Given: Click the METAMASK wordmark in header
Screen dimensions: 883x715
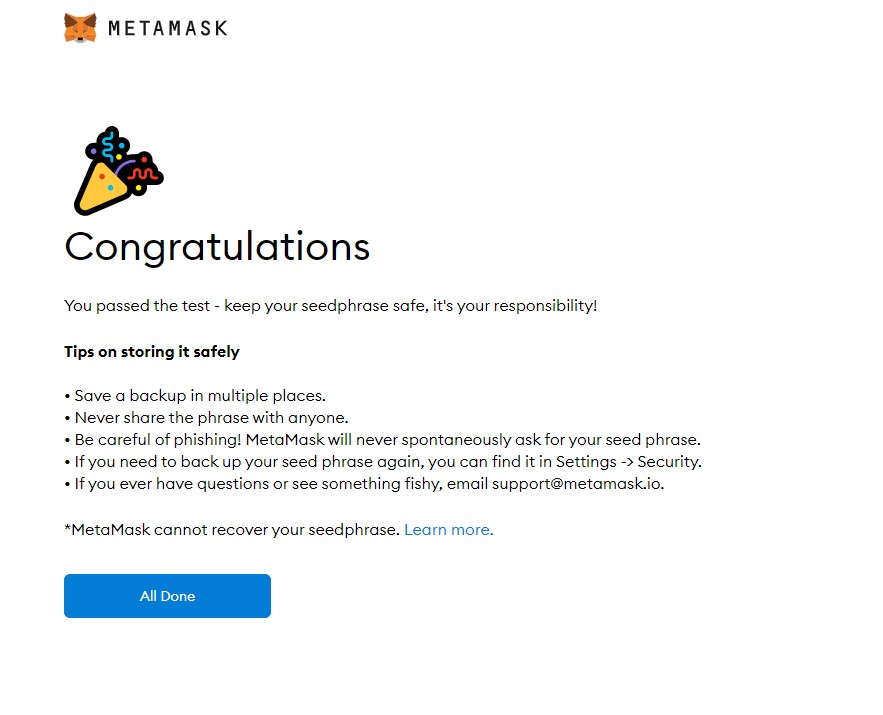Looking at the screenshot, I should (167, 28).
